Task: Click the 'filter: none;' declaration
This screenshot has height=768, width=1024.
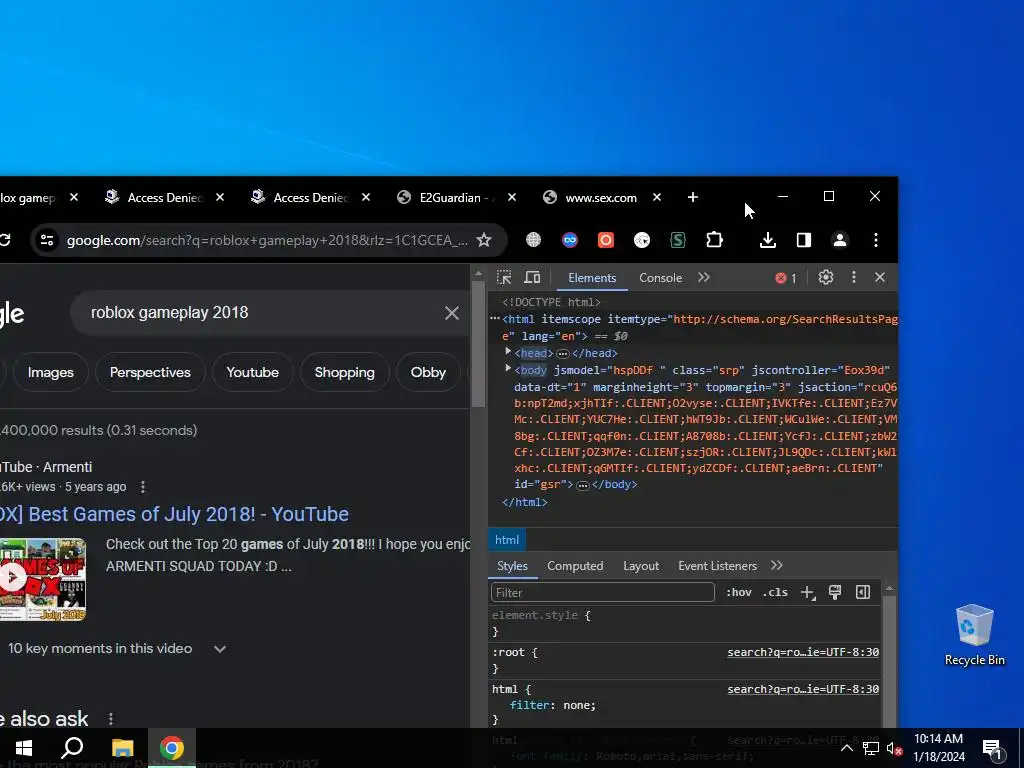Action: (552, 705)
